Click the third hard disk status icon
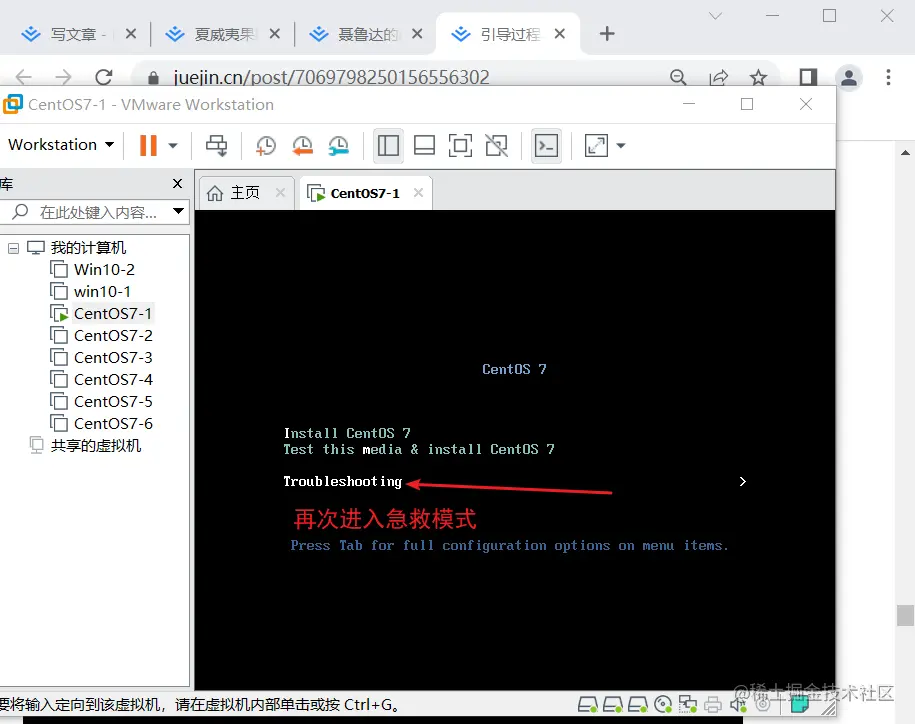The image size is (915, 724). pos(638,705)
